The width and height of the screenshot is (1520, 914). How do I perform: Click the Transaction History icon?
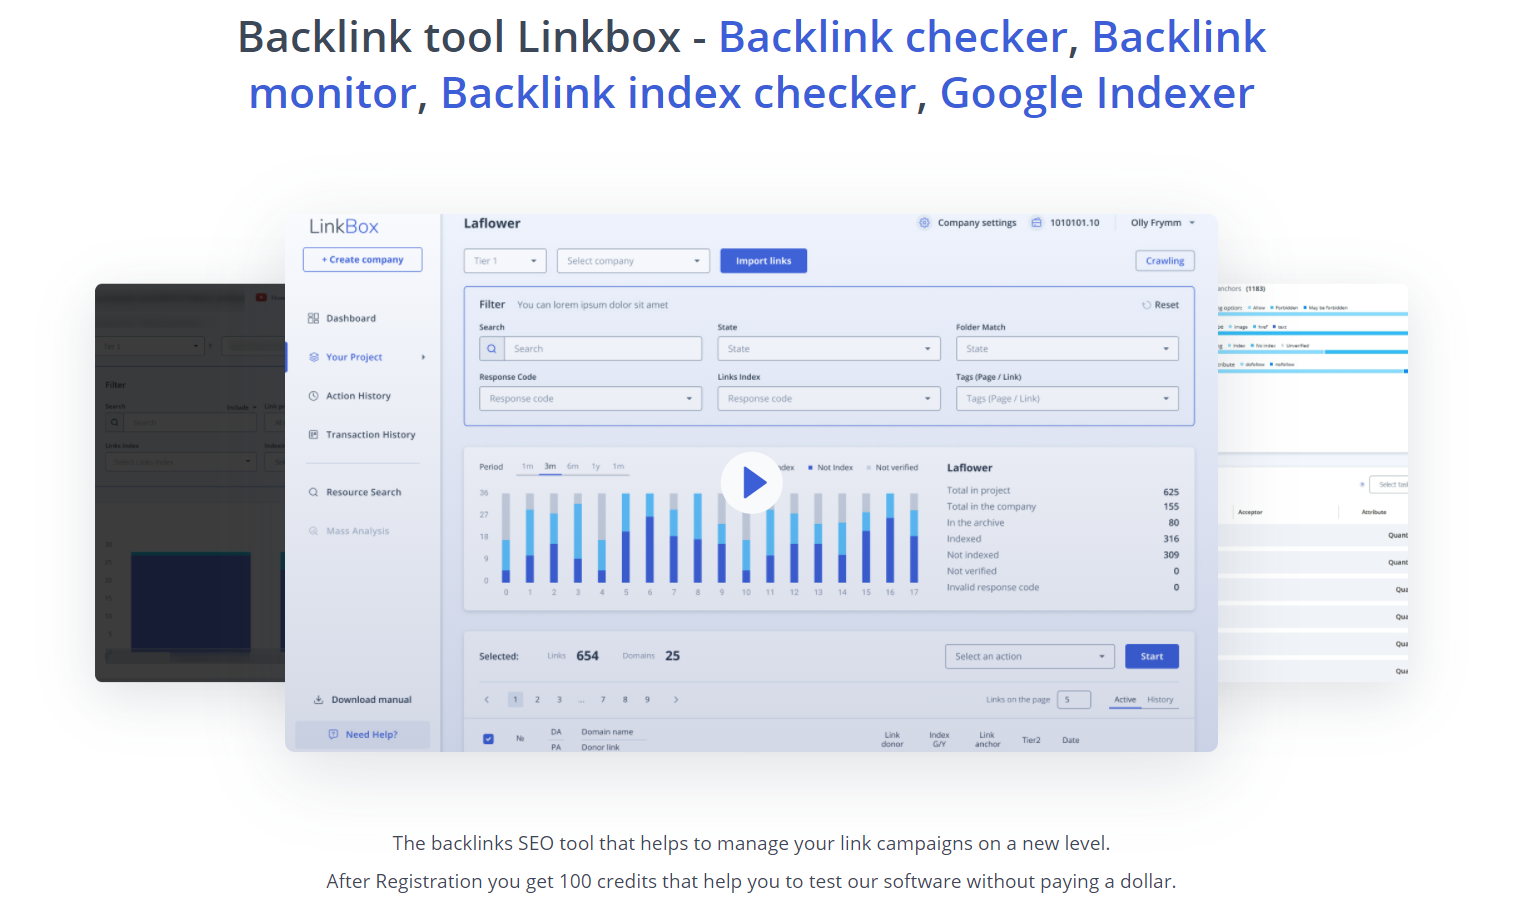[x=314, y=434]
